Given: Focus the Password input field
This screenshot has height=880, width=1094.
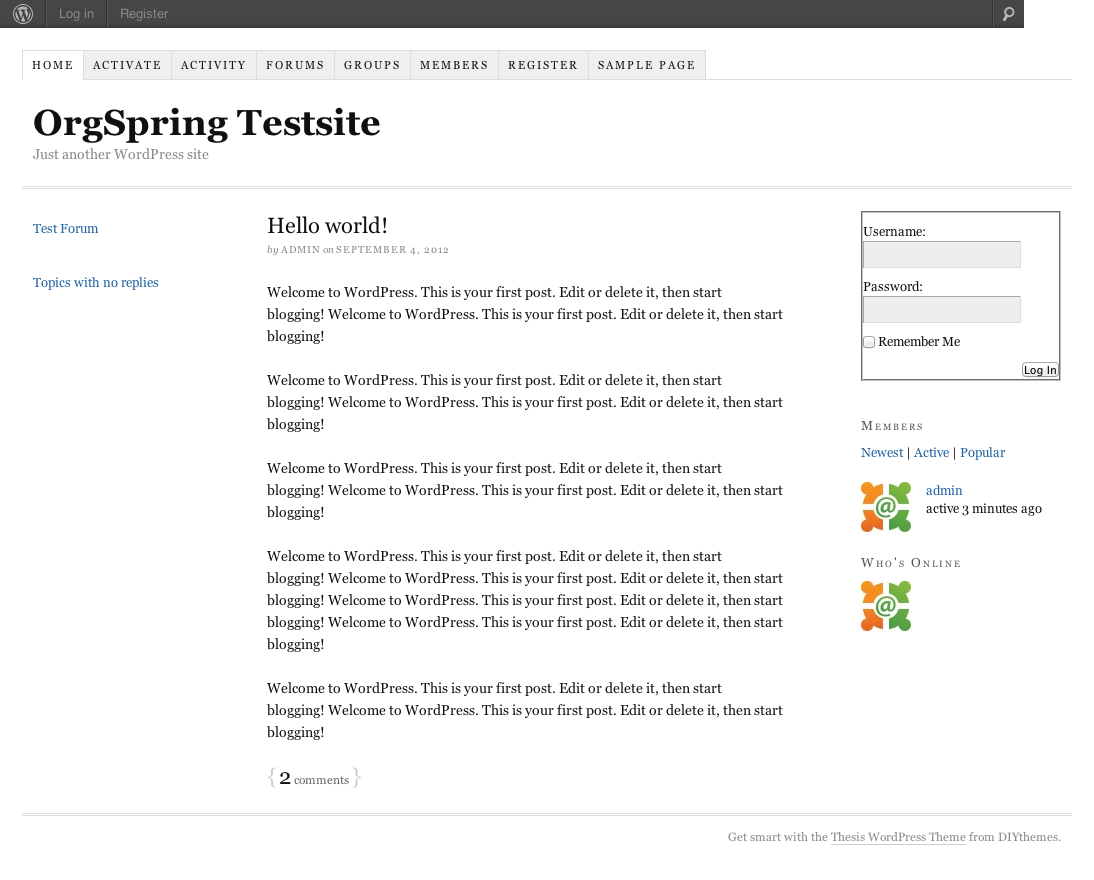Looking at the screenshot, I should click(x=942, y=310).
